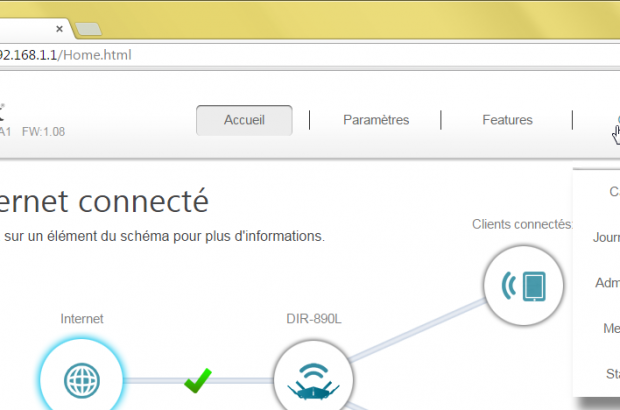Select the DIR-890L router icon
Screen dimensions: 620x410
click(315, 380)
